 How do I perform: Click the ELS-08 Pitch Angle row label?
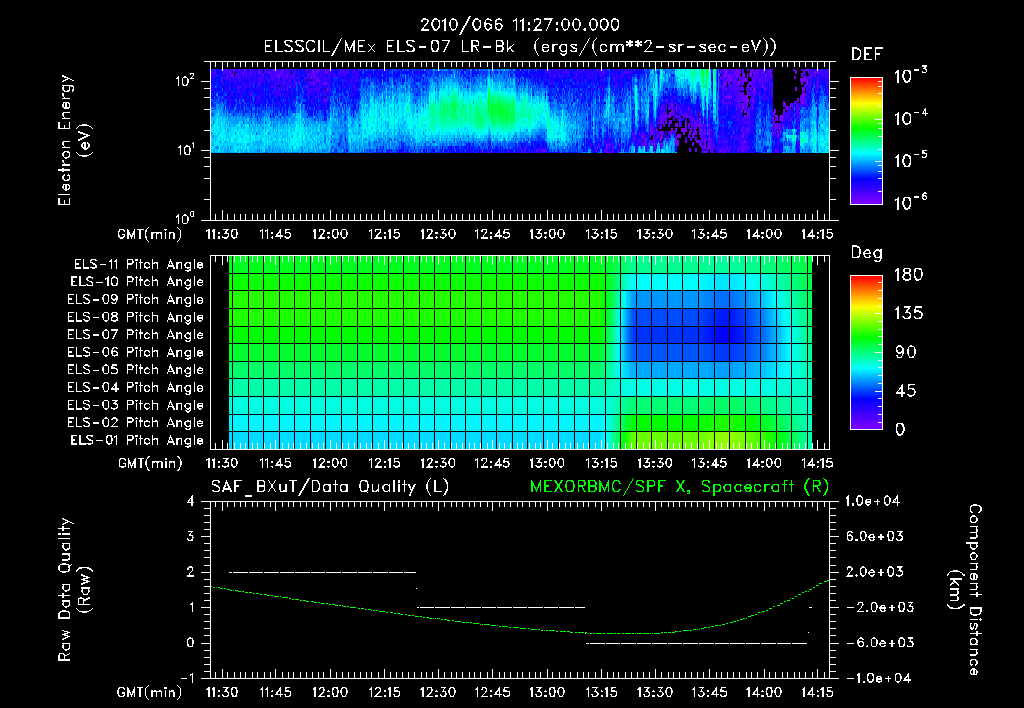[136, 317]
